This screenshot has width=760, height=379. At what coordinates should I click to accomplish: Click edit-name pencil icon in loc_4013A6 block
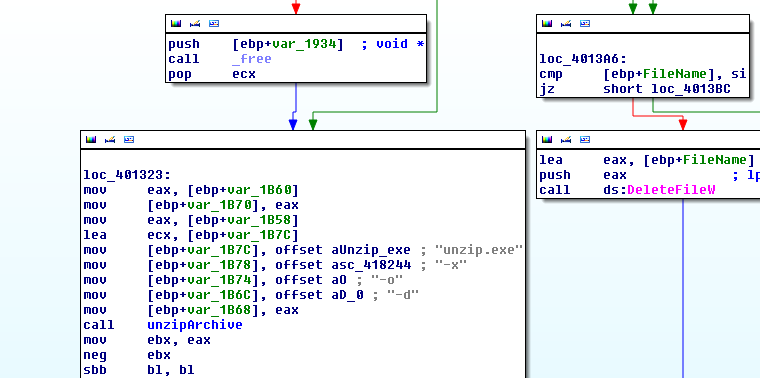(x=566, y=23)
